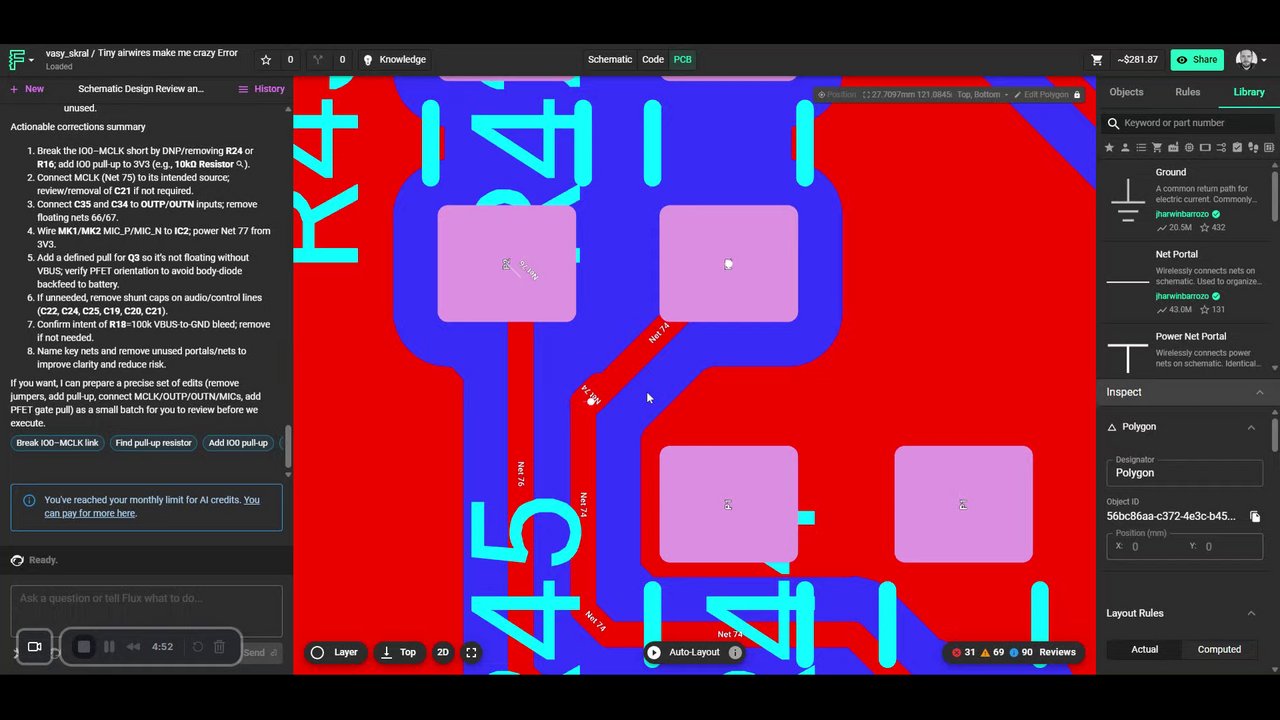Select the Actual layout rules tab
Screen dimensions: 1280x720
click(1144, 650)
